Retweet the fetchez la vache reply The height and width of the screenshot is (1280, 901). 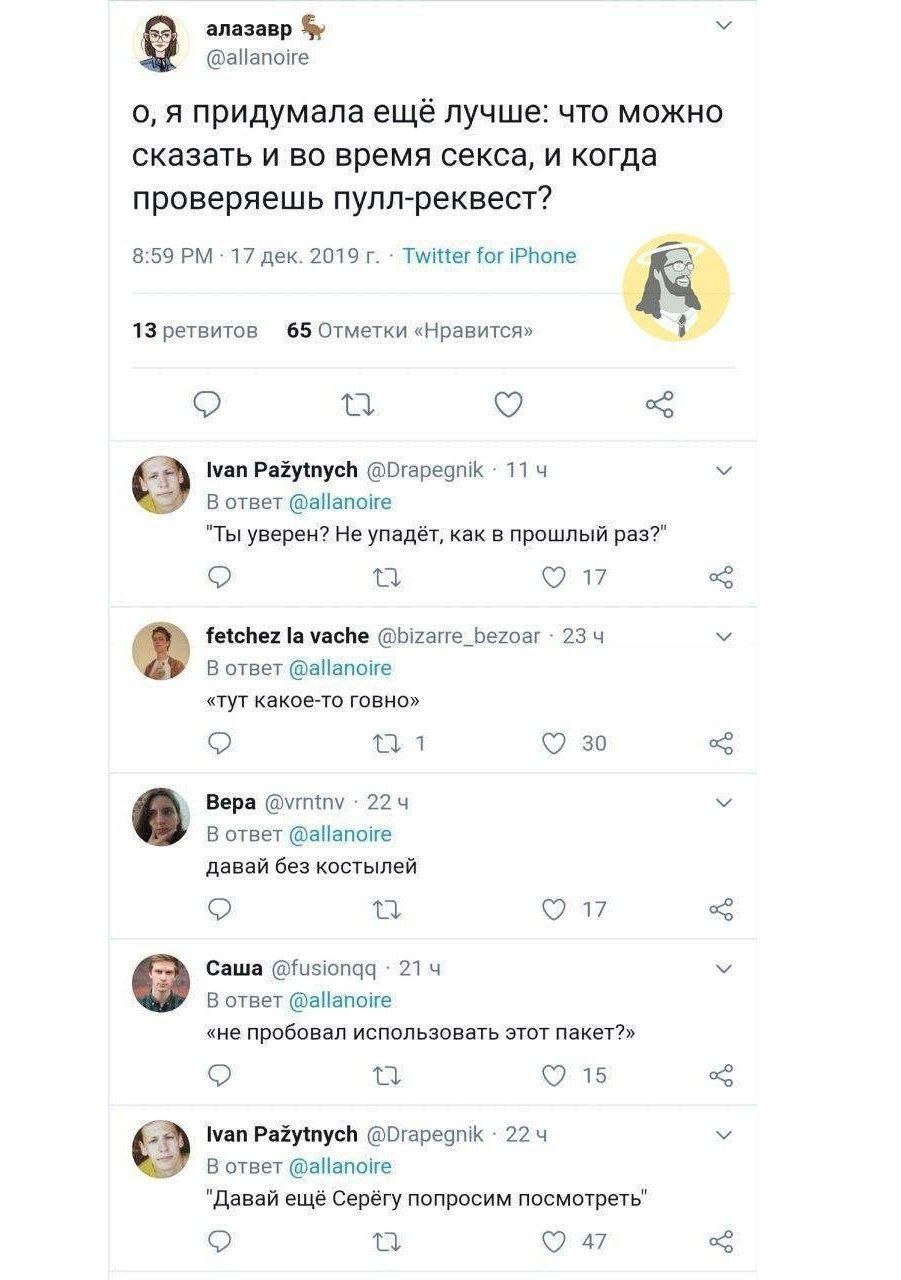pyautogui.click(x=385, y=743)
